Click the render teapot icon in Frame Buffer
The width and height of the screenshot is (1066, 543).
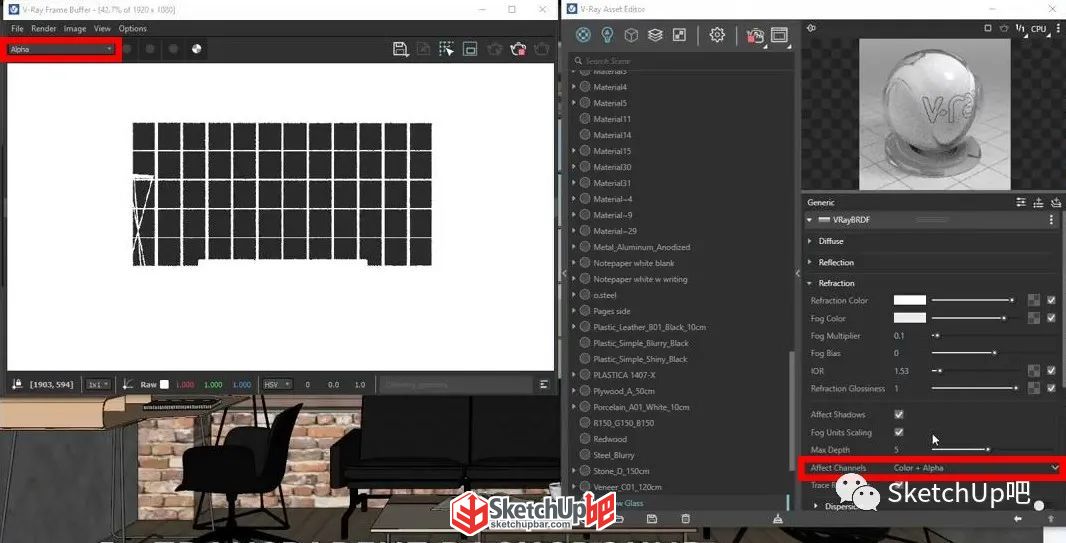pyautogui.click(x=542, y=49)
